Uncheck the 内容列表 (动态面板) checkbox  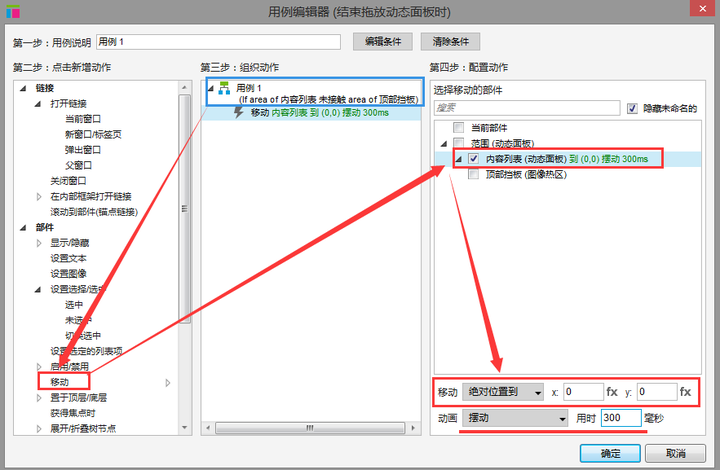[x=473, y=159]
